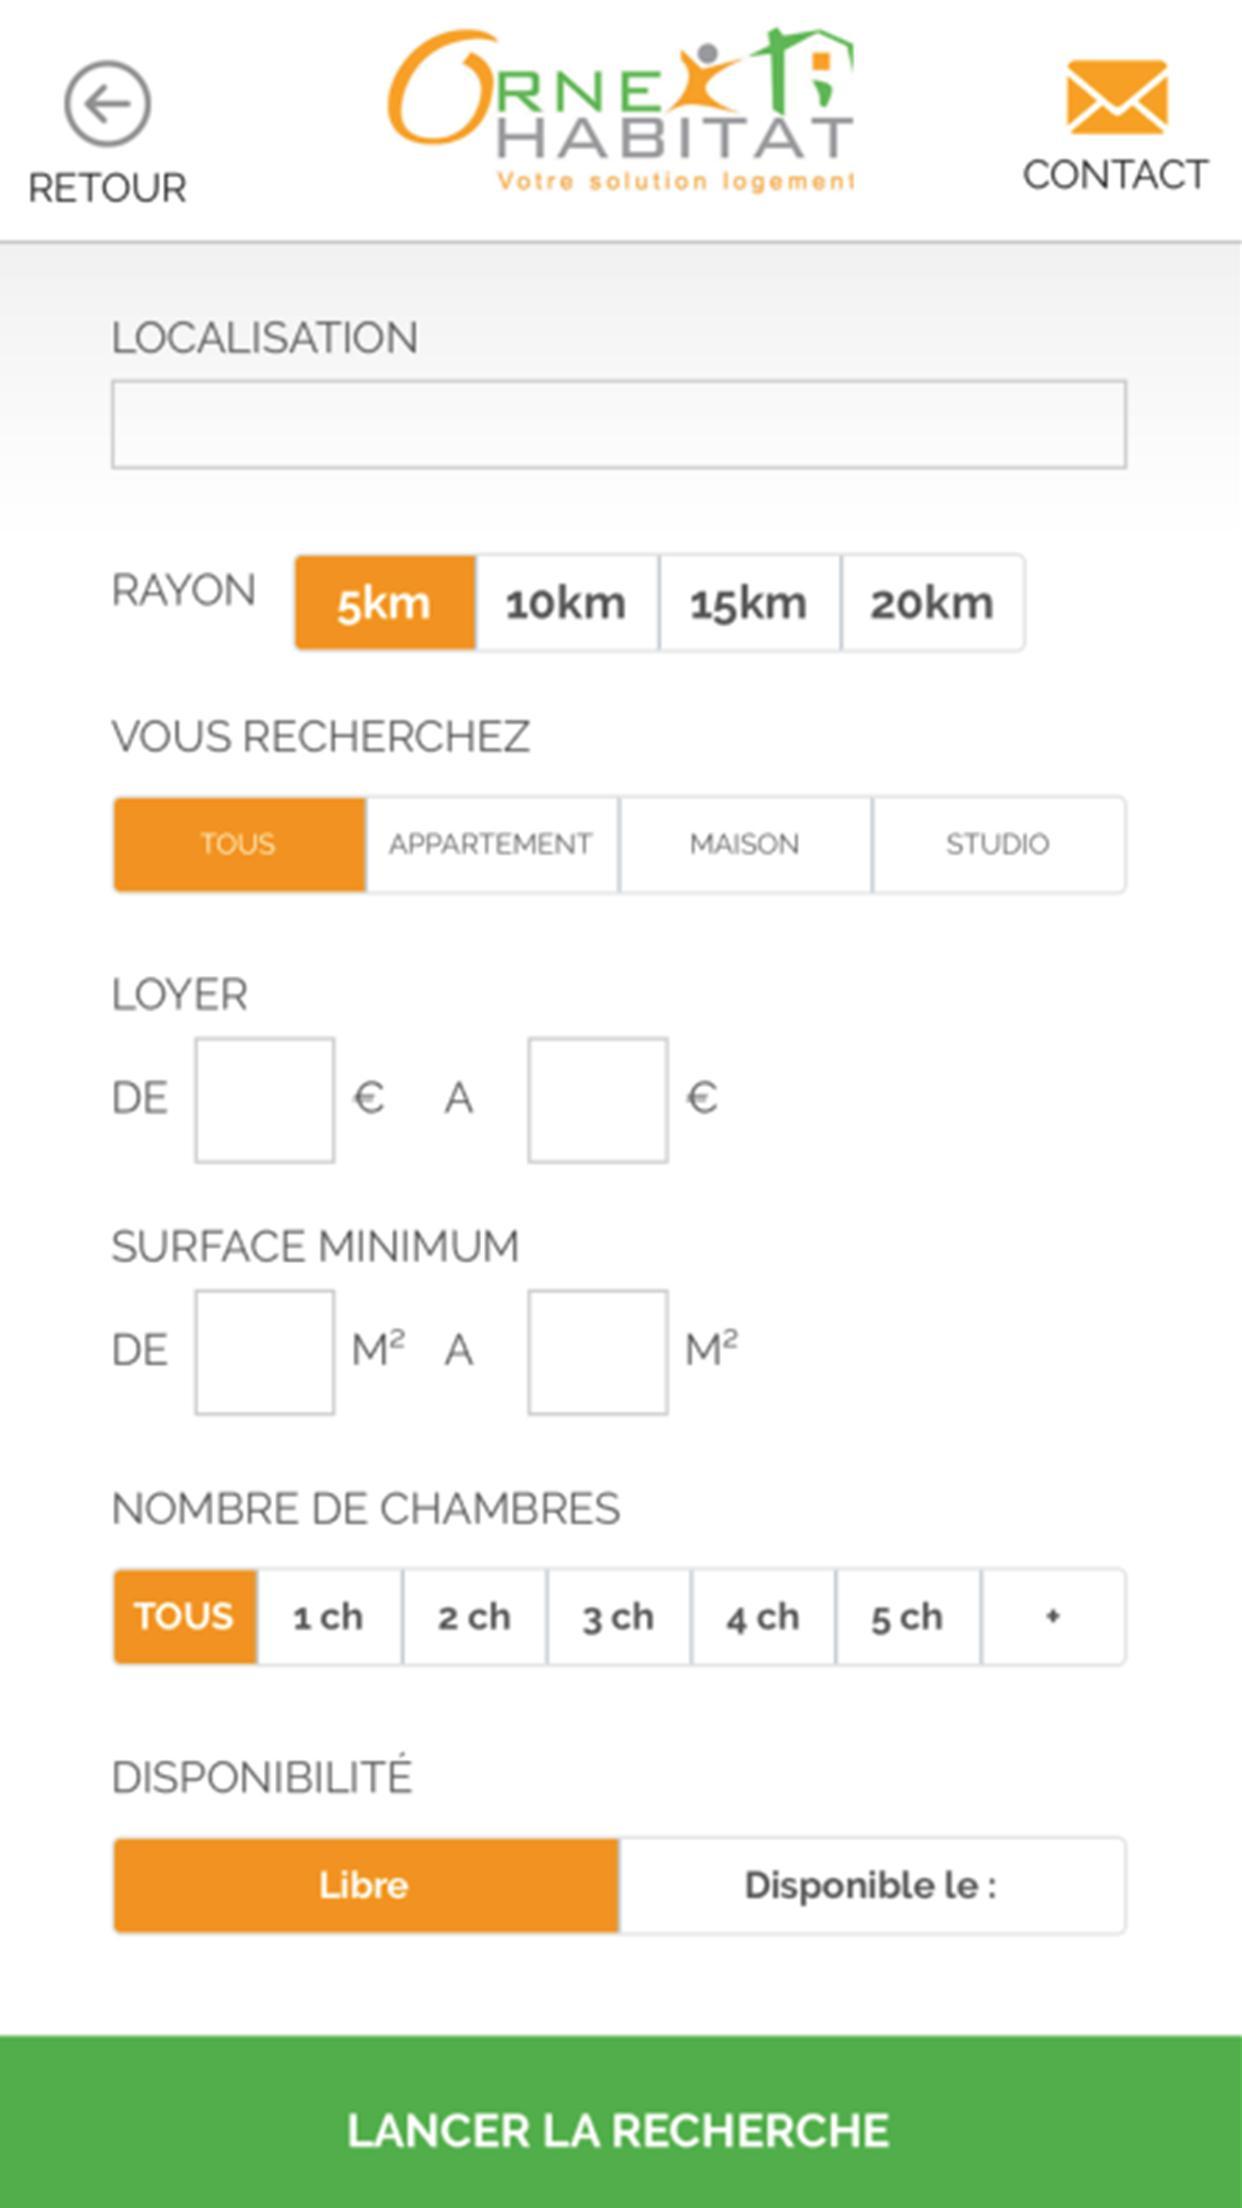Set radius to 15km
This screenshot has height=2208, width=1242.
click(749, 603)
